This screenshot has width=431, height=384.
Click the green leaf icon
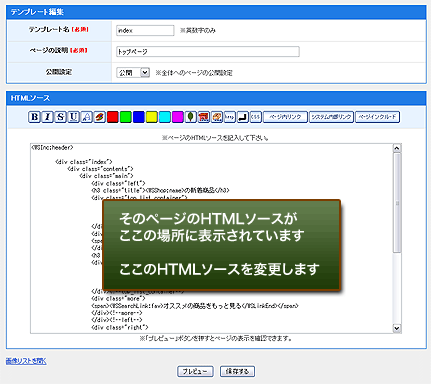(190, 117)
